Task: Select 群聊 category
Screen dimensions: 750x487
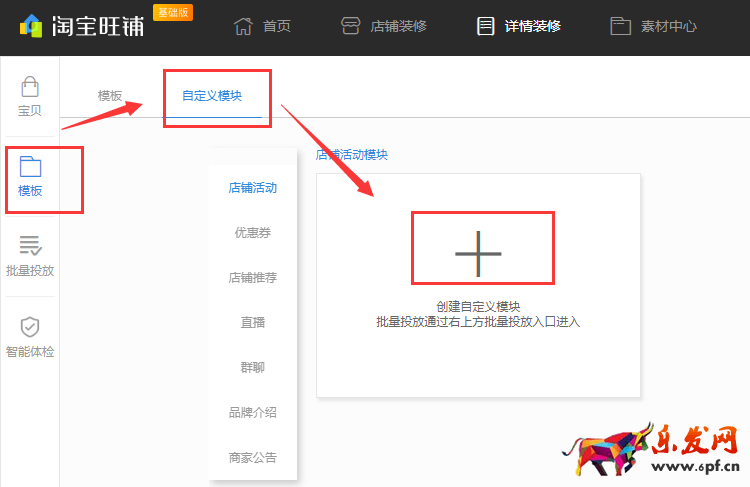Action: (252, 368)
